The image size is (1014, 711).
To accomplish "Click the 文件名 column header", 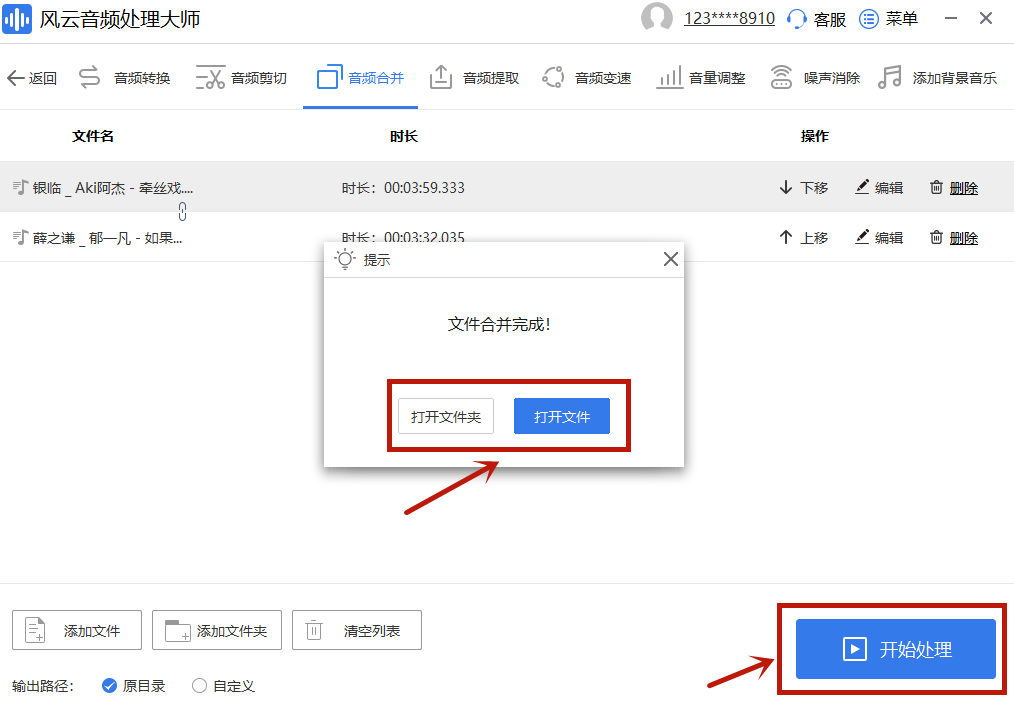I will point(92,136).
